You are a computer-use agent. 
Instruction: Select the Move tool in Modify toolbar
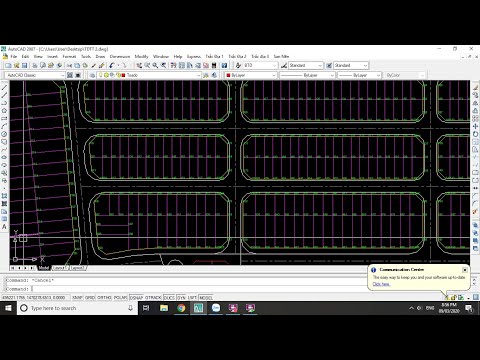pyautogui.click(x=476, y=126)
